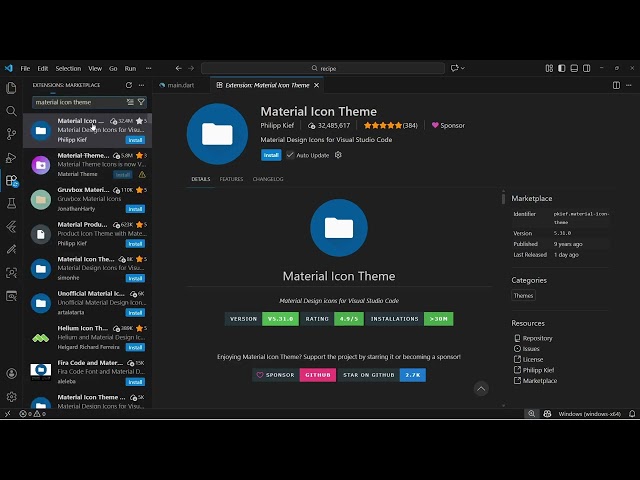Click the Sponsor GitHub badge
The width and height of the screenshot is (640, 480).
[294, 375]
